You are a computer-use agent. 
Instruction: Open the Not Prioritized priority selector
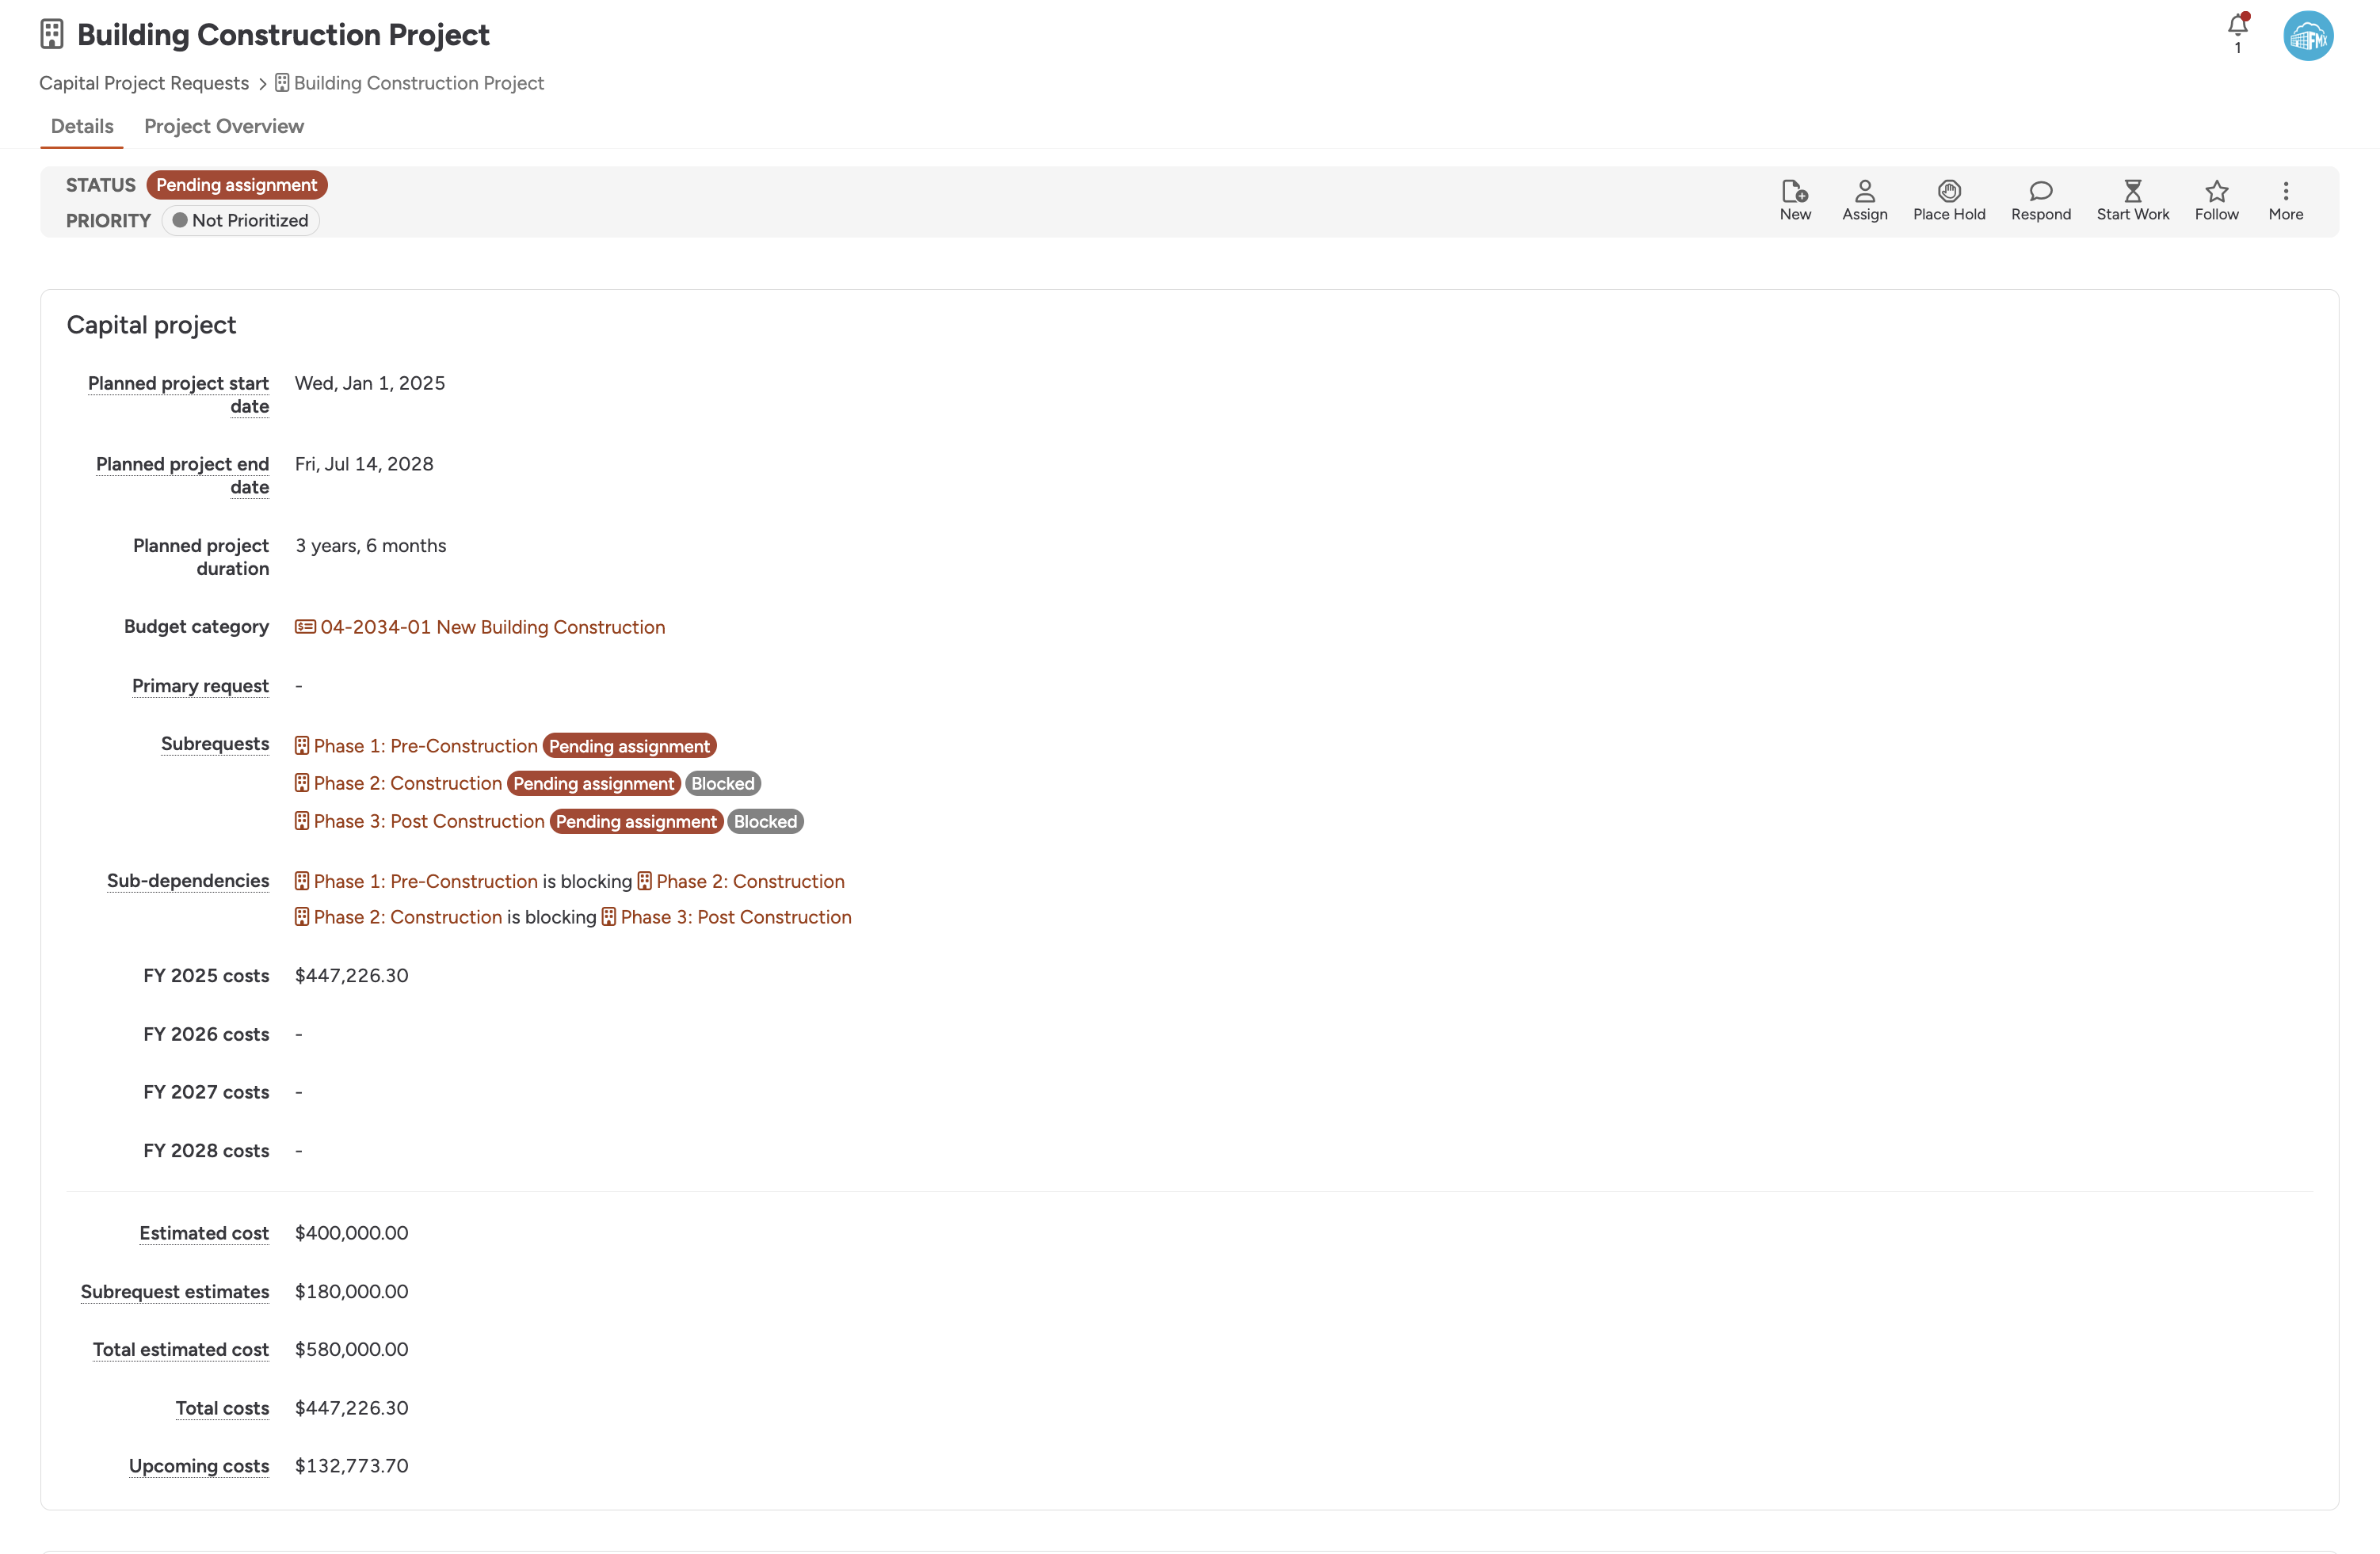[x=240, y=220]
